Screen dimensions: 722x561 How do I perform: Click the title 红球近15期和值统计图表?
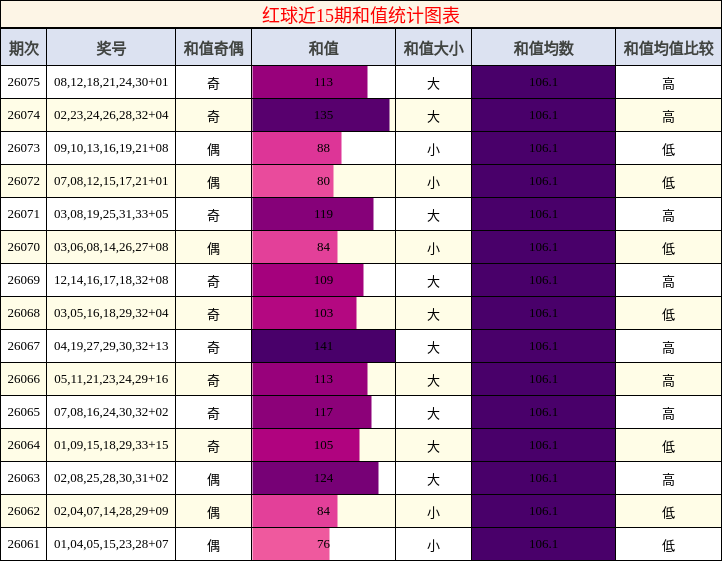(x=361, y=15)
